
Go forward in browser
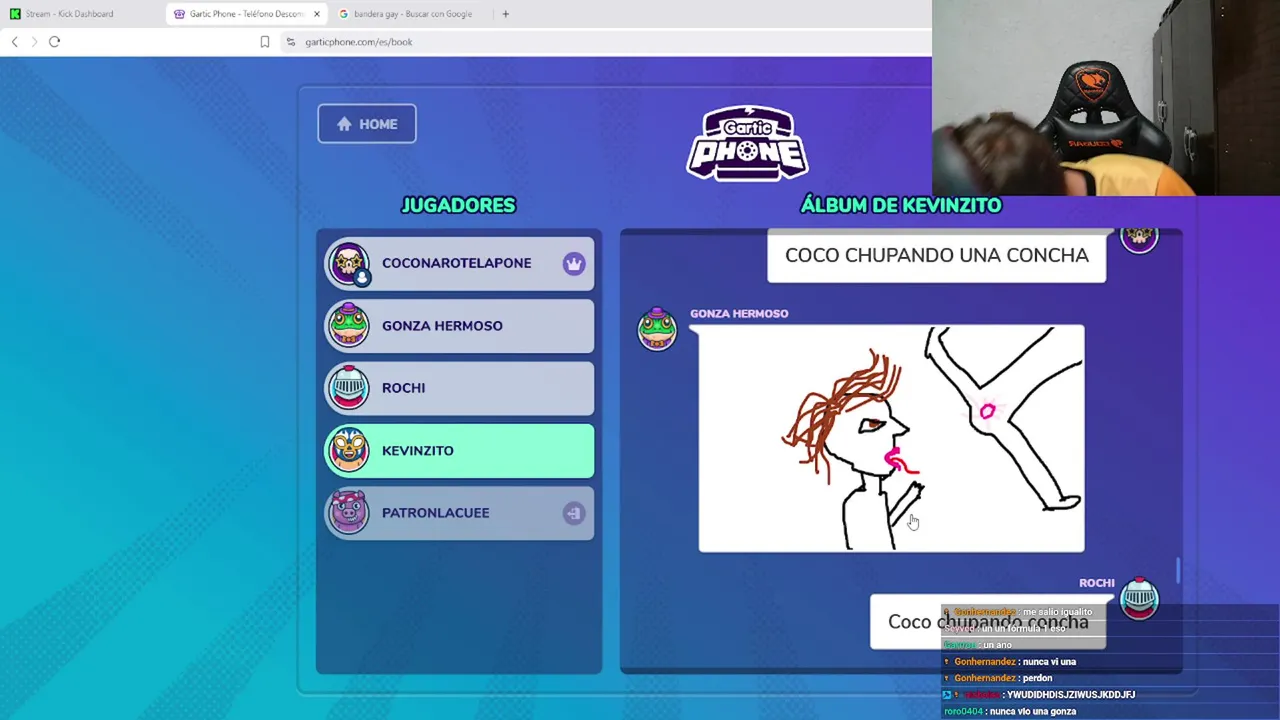[34, 42]
